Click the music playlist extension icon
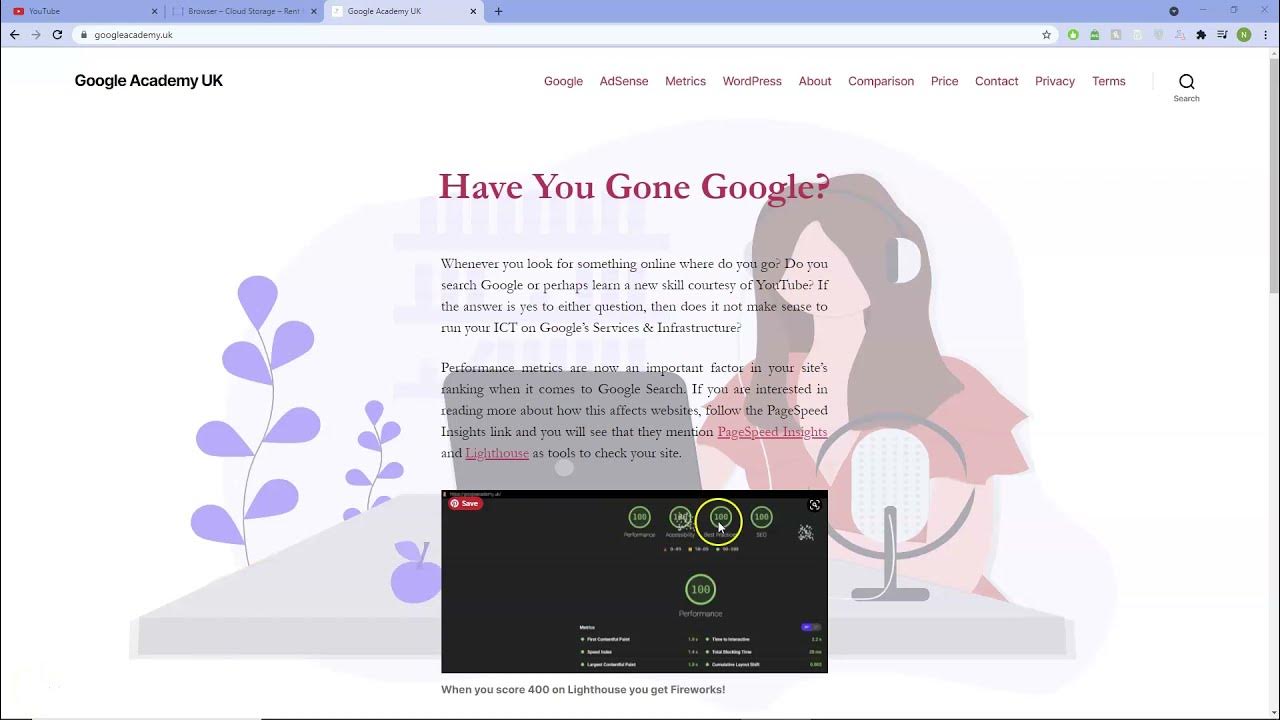 coord(1223,34)
